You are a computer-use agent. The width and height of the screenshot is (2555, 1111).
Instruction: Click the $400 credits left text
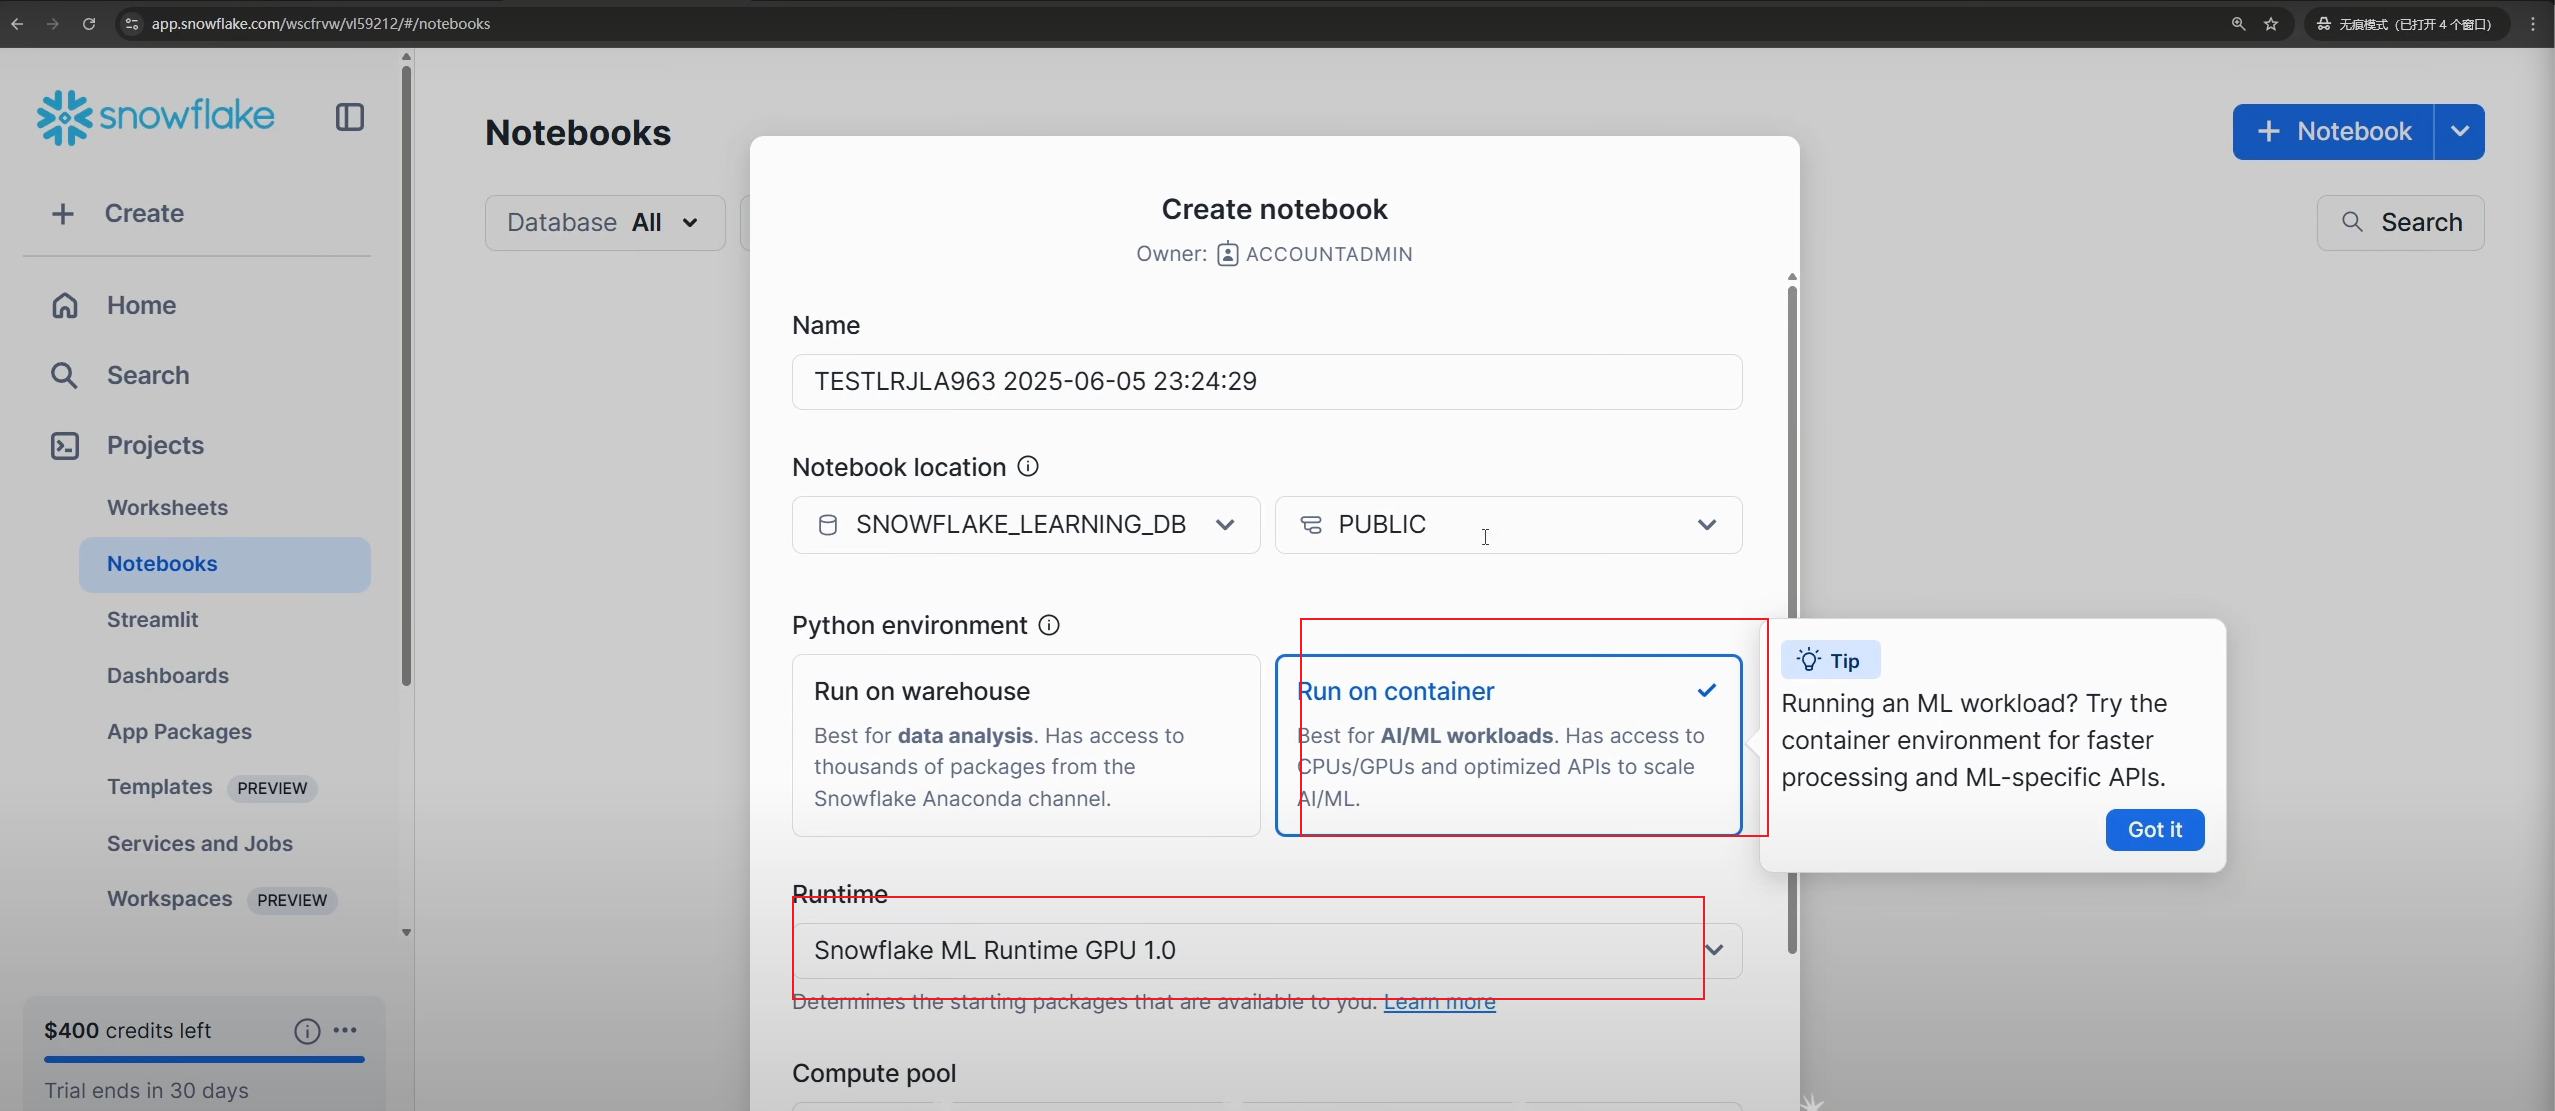[x=127, y=1031]
